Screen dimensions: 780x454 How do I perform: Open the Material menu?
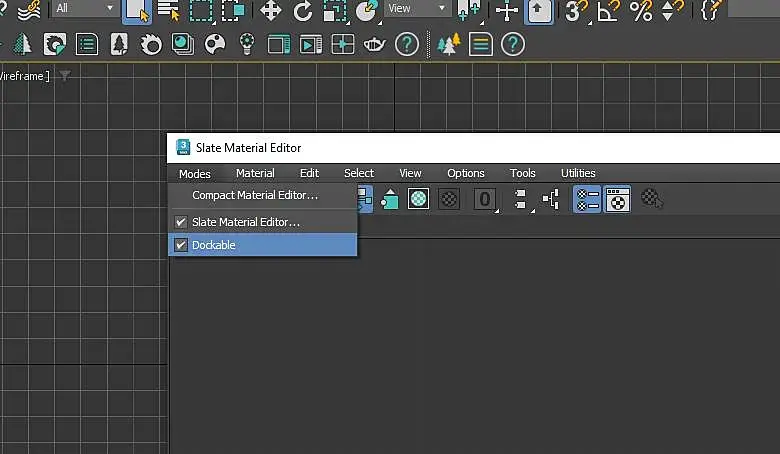click(255, 173)
